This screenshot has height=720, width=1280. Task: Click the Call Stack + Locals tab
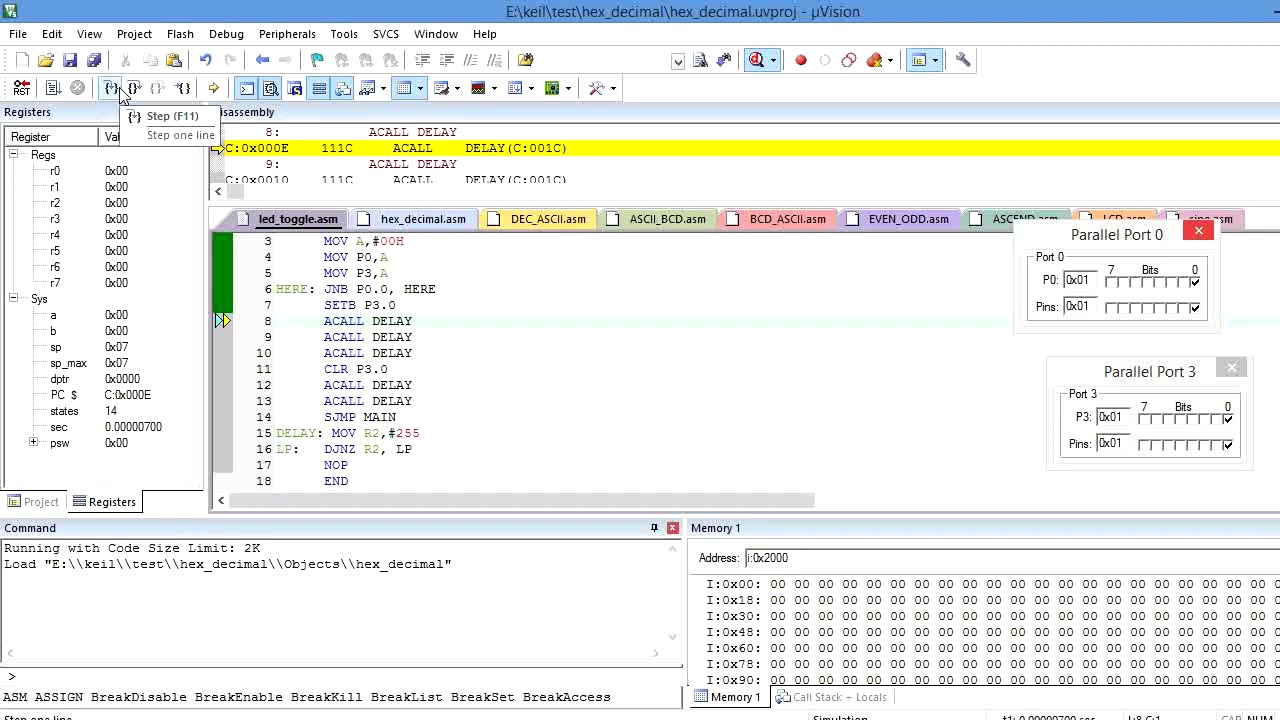point(830,697)
